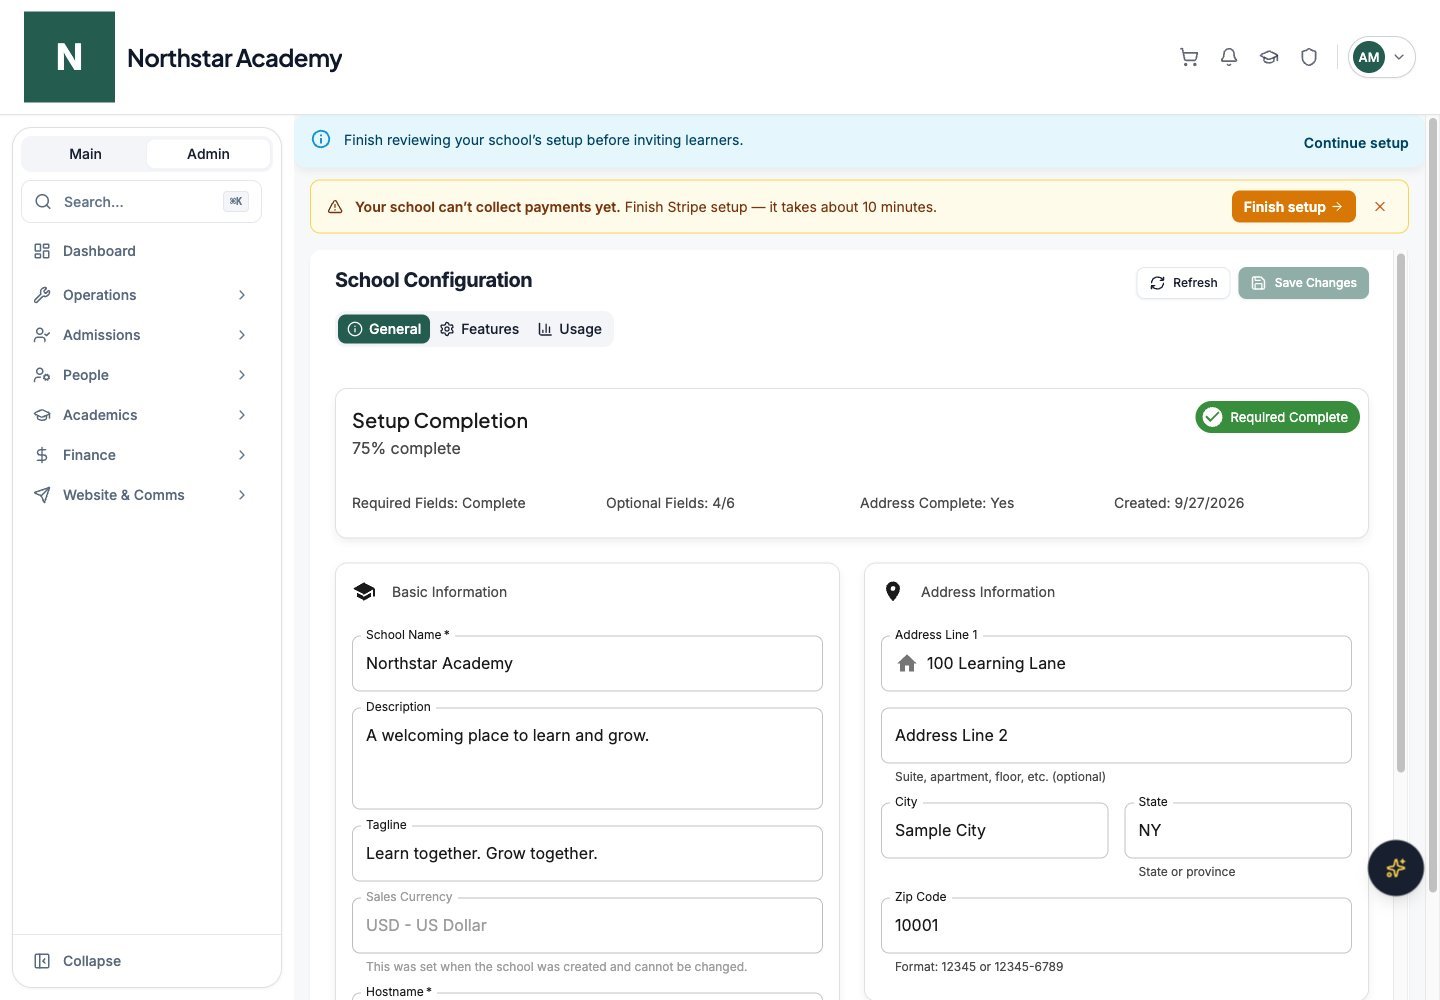Edit the School Name field
The width and height of the screenshot is (1440, 1000).
click(587, 664)
